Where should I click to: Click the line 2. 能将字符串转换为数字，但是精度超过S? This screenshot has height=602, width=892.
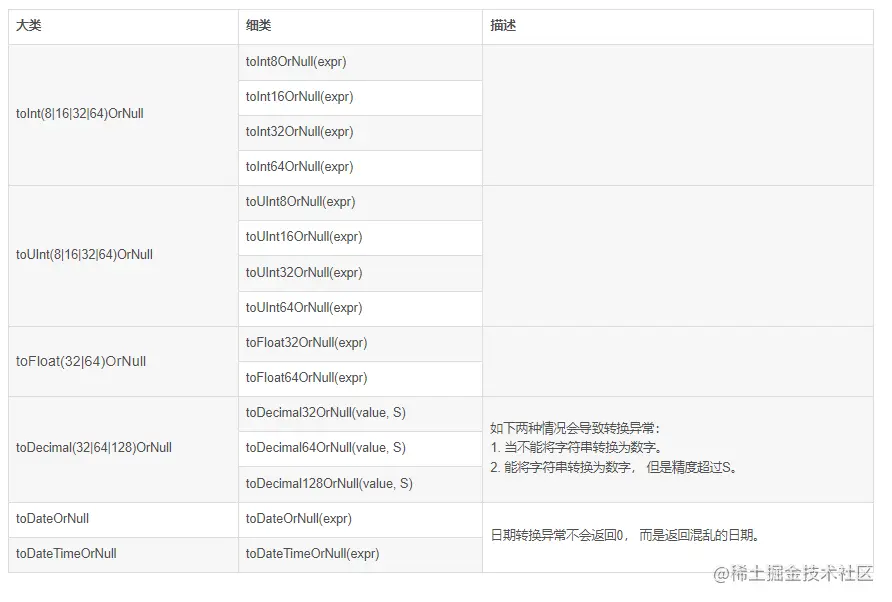pos(614,468)
